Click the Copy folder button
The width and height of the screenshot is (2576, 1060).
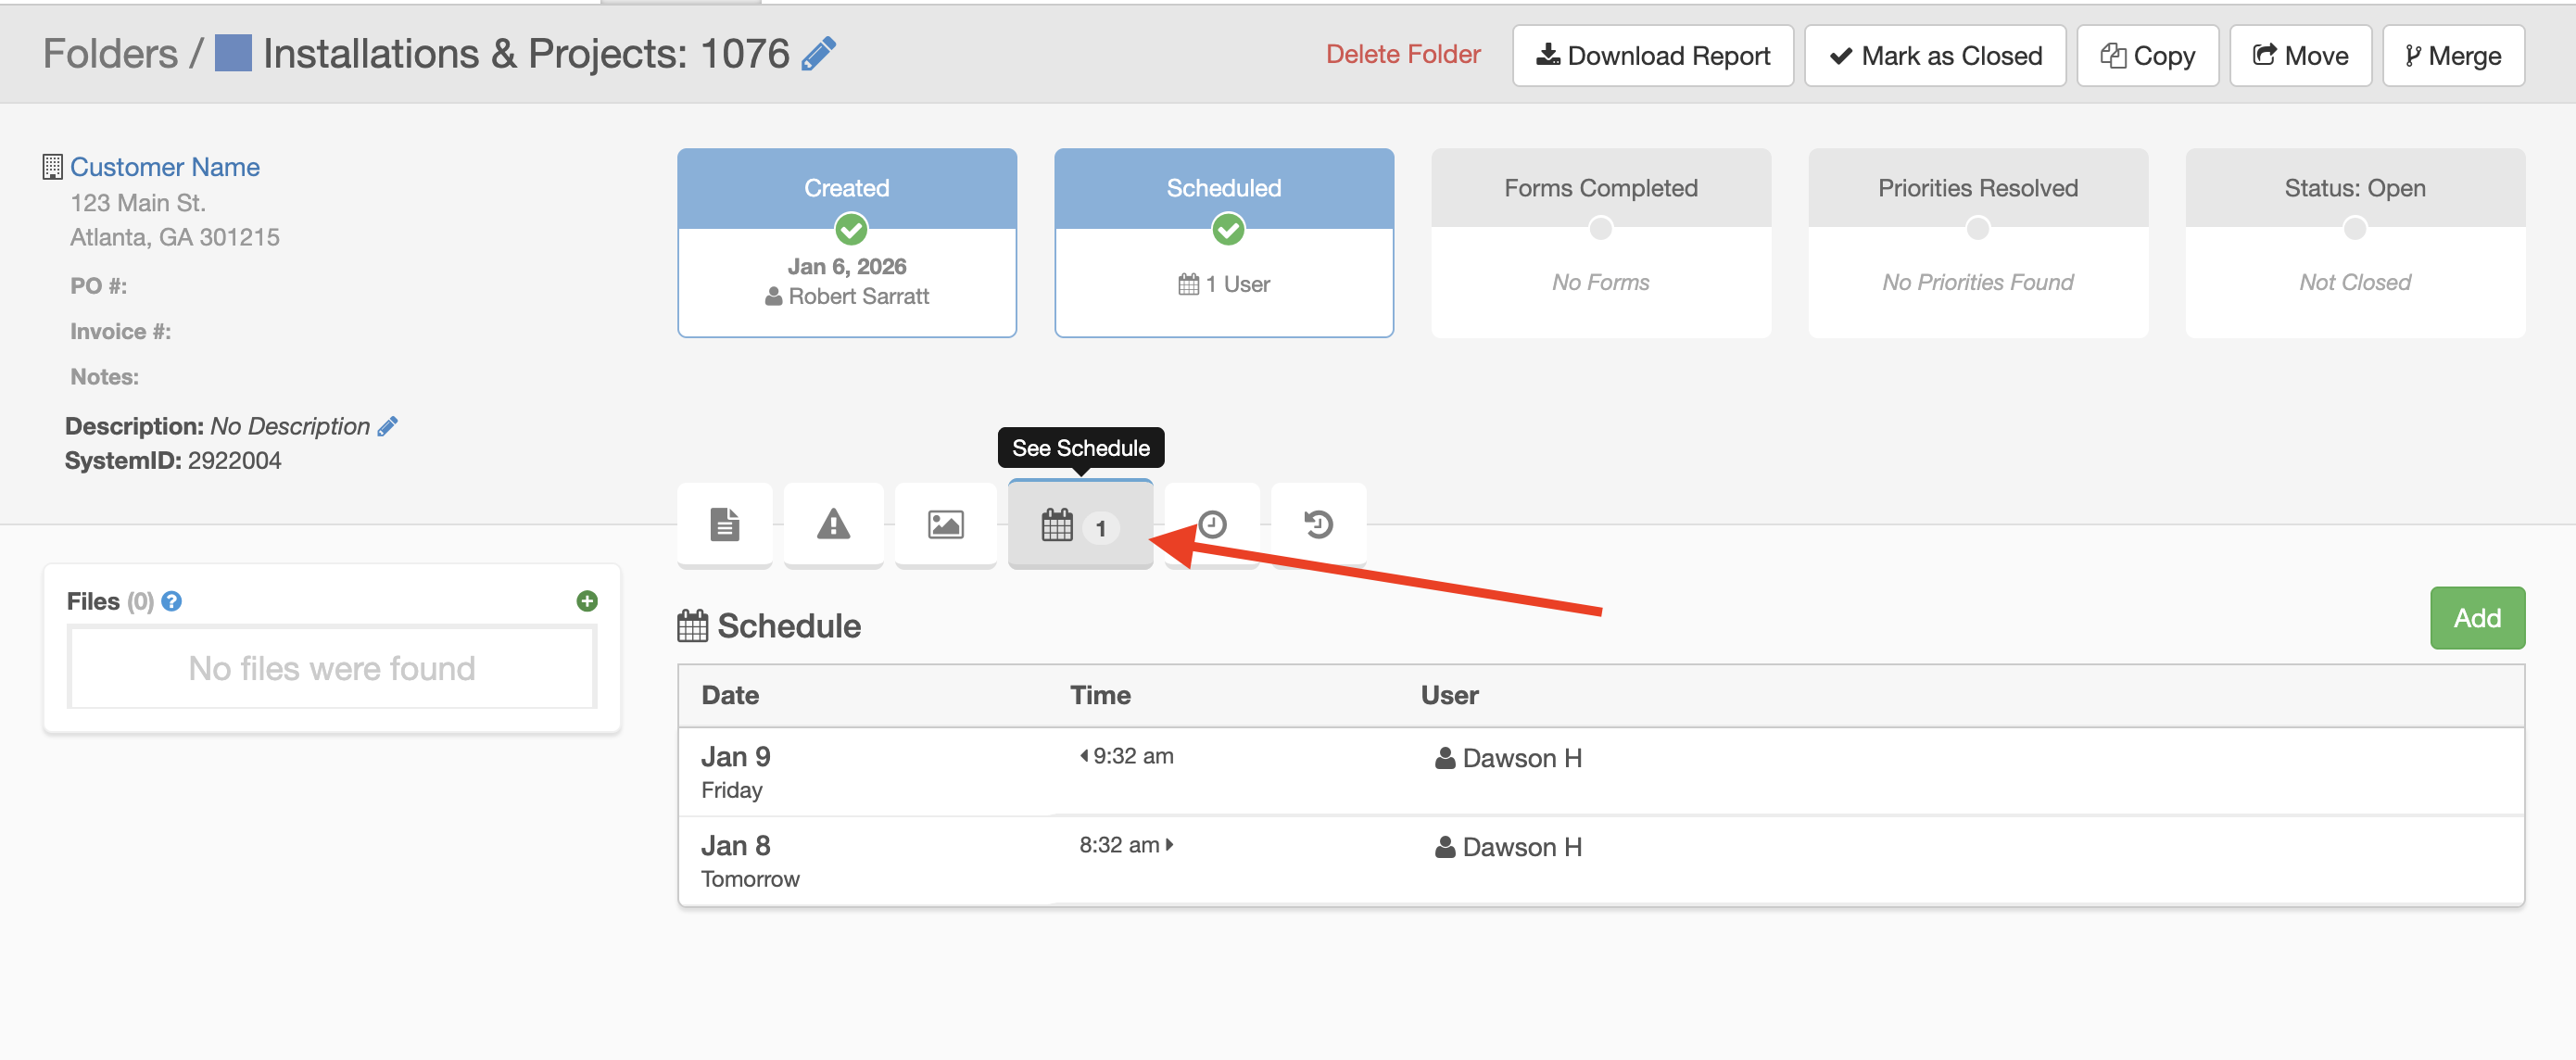point(2147,56)
